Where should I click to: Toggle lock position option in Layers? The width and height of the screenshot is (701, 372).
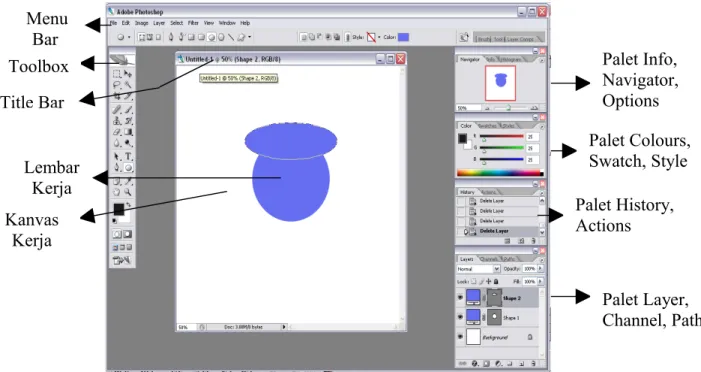489,281
